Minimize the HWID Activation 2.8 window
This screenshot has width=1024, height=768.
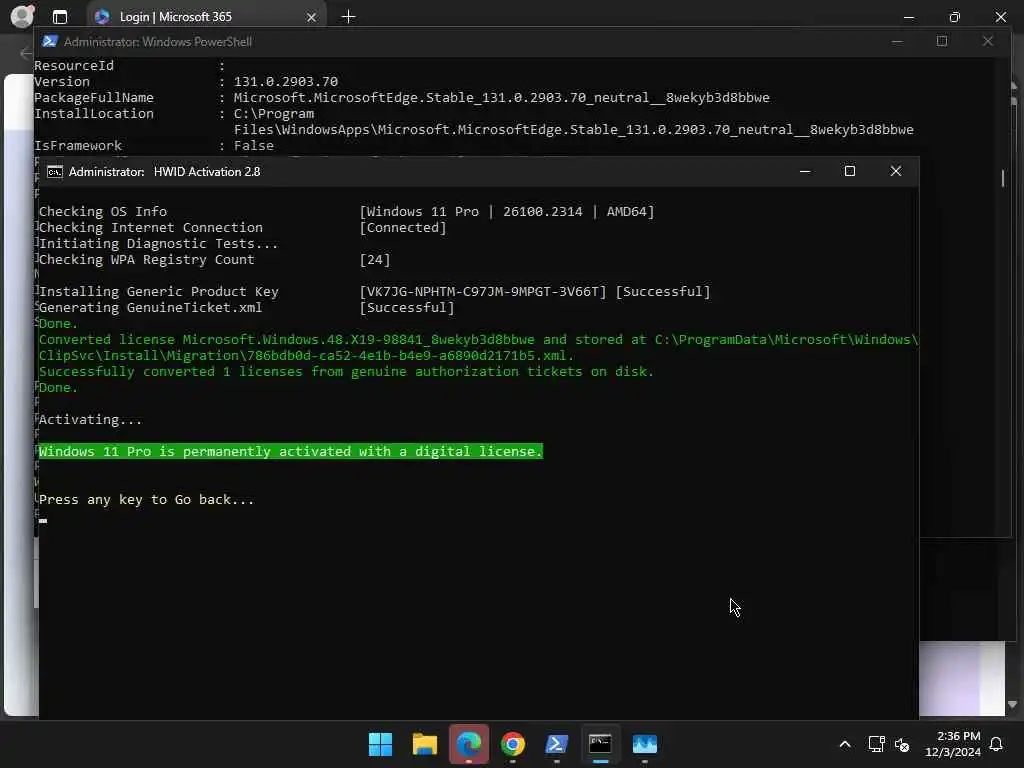click(x=805, y=171)
